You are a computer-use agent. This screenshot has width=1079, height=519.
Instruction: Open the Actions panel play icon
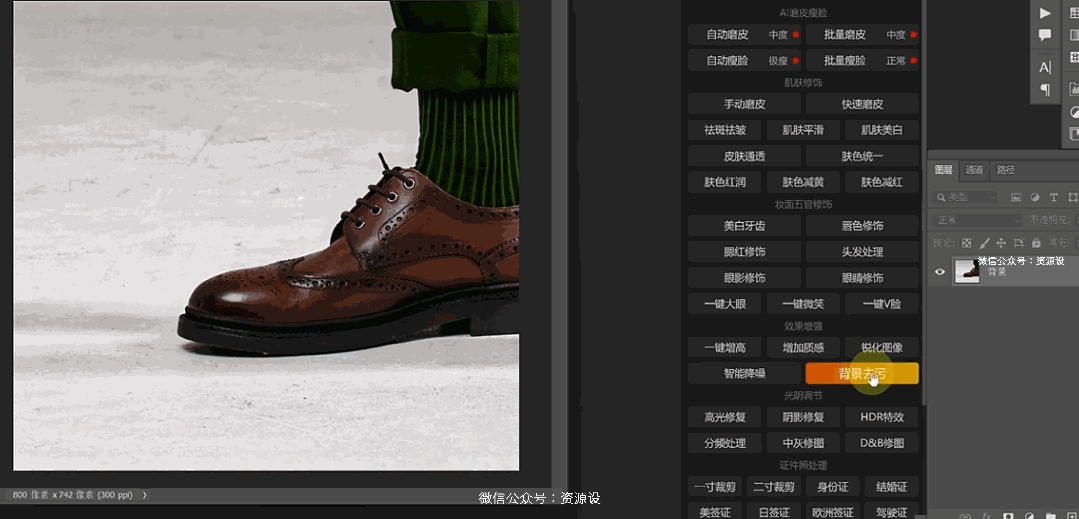click(x=1045, y=13)
